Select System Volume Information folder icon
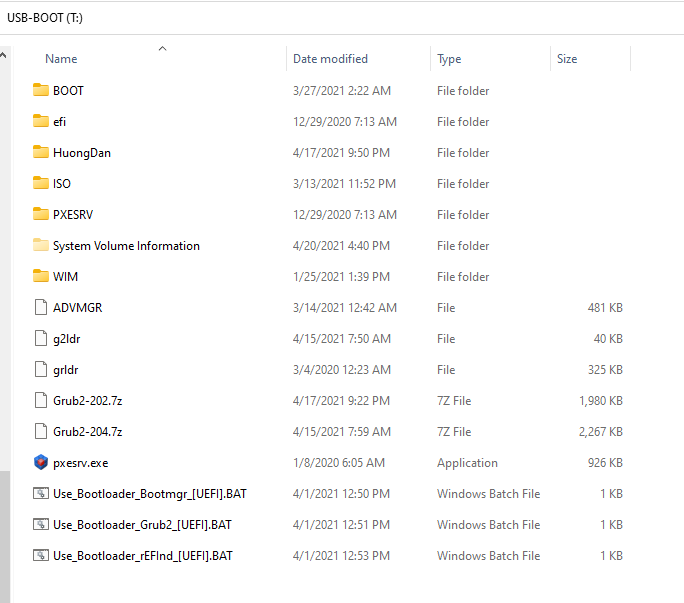684x603 pixels. click(41, 245)
